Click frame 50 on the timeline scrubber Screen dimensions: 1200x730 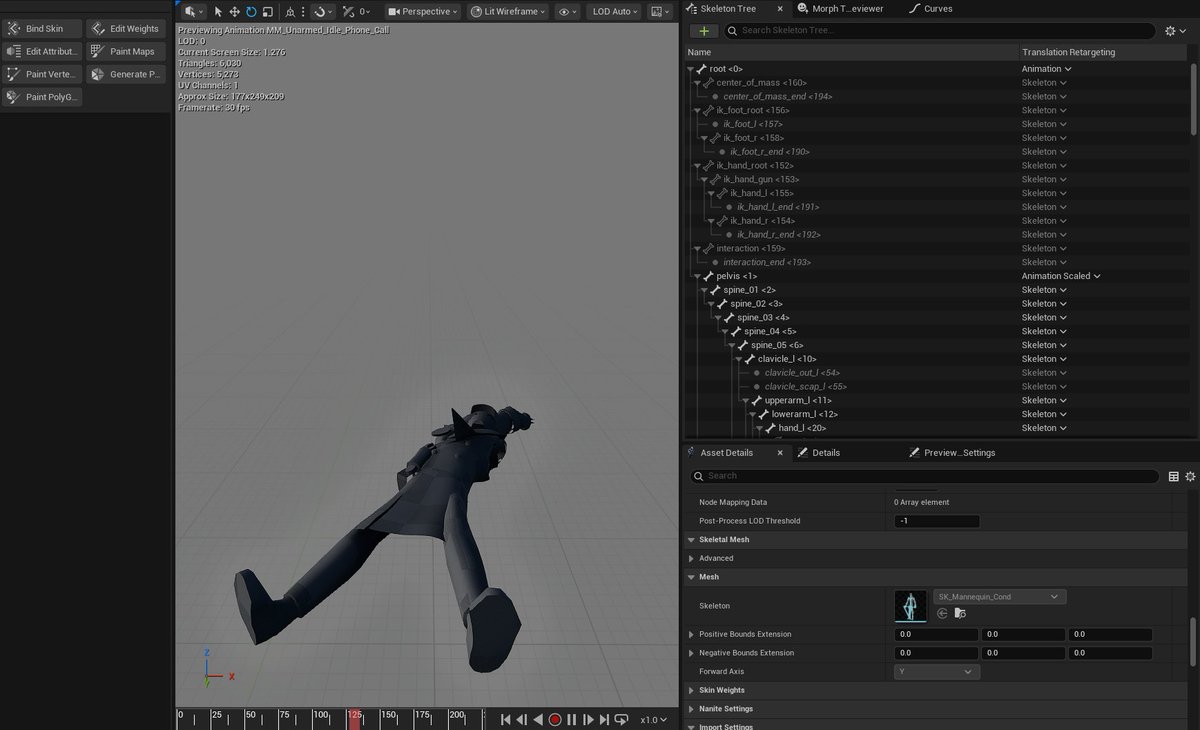point(251,716)
